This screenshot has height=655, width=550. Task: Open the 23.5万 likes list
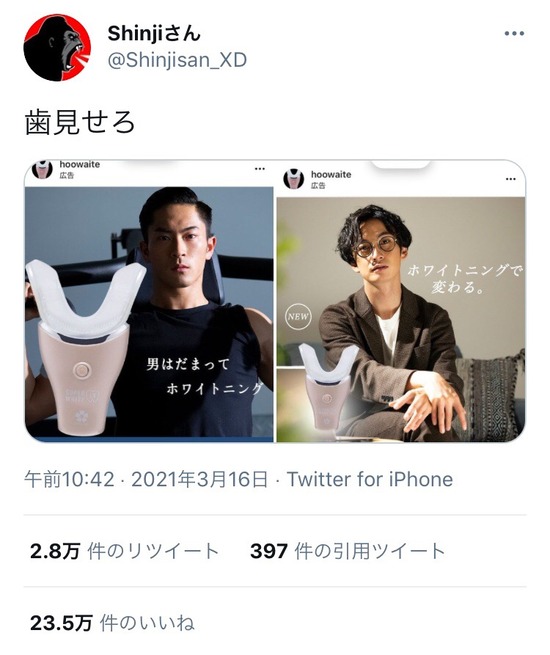[112, 623]
